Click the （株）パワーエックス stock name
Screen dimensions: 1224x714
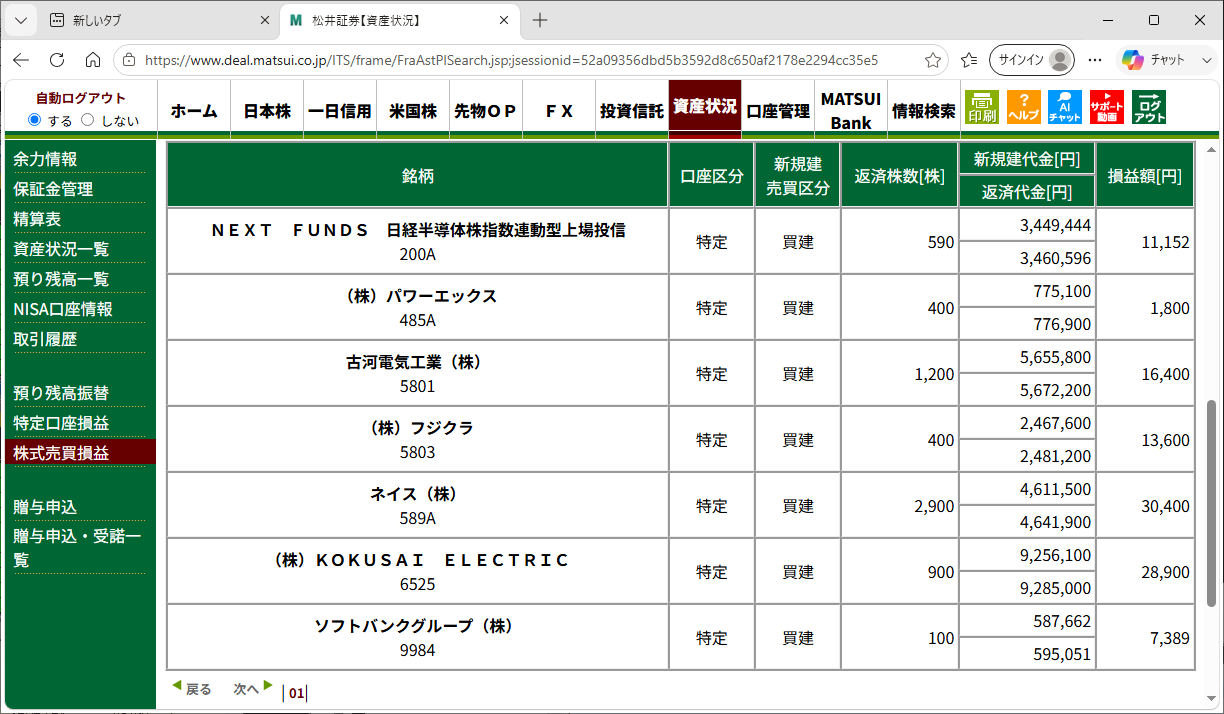click(417, 296)
